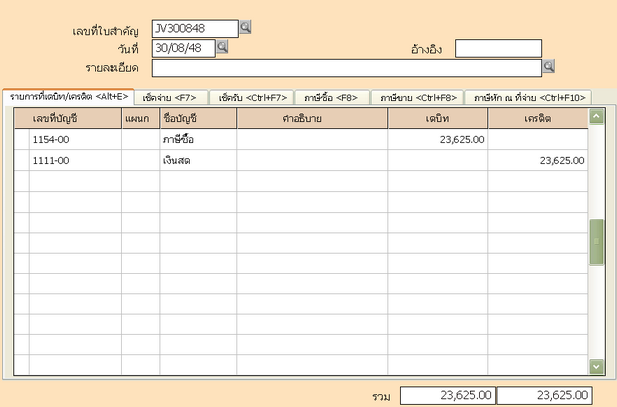This screenshot has width=617, height=407.
Task: Open the calendar picker next to date 30/08/48
Action: [223, 46]
